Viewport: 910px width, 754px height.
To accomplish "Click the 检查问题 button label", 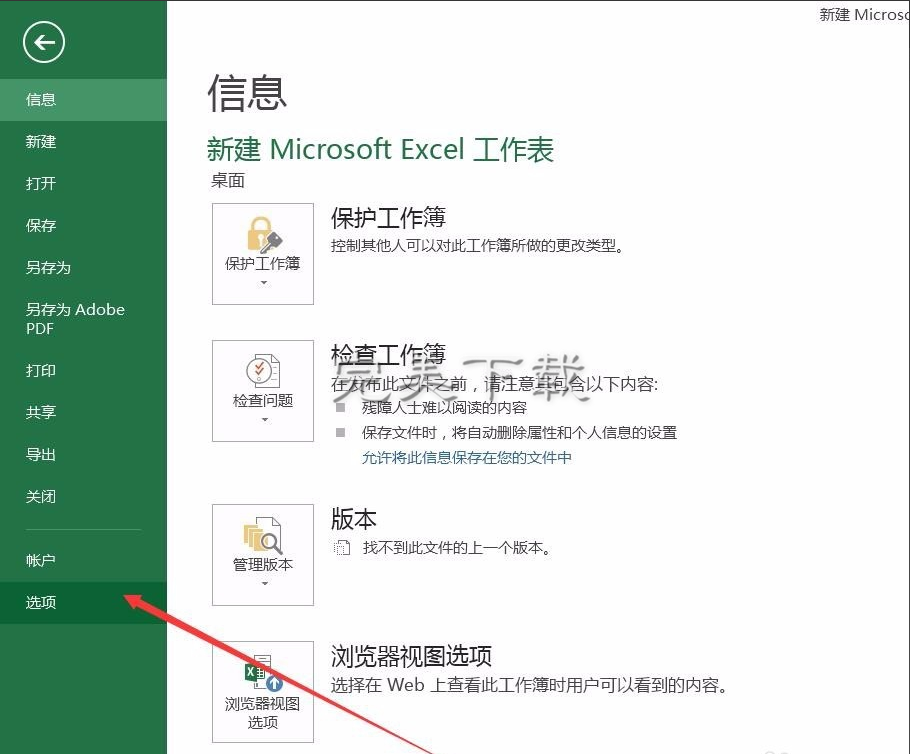I will pyautogui.click(x=263, y=401).
